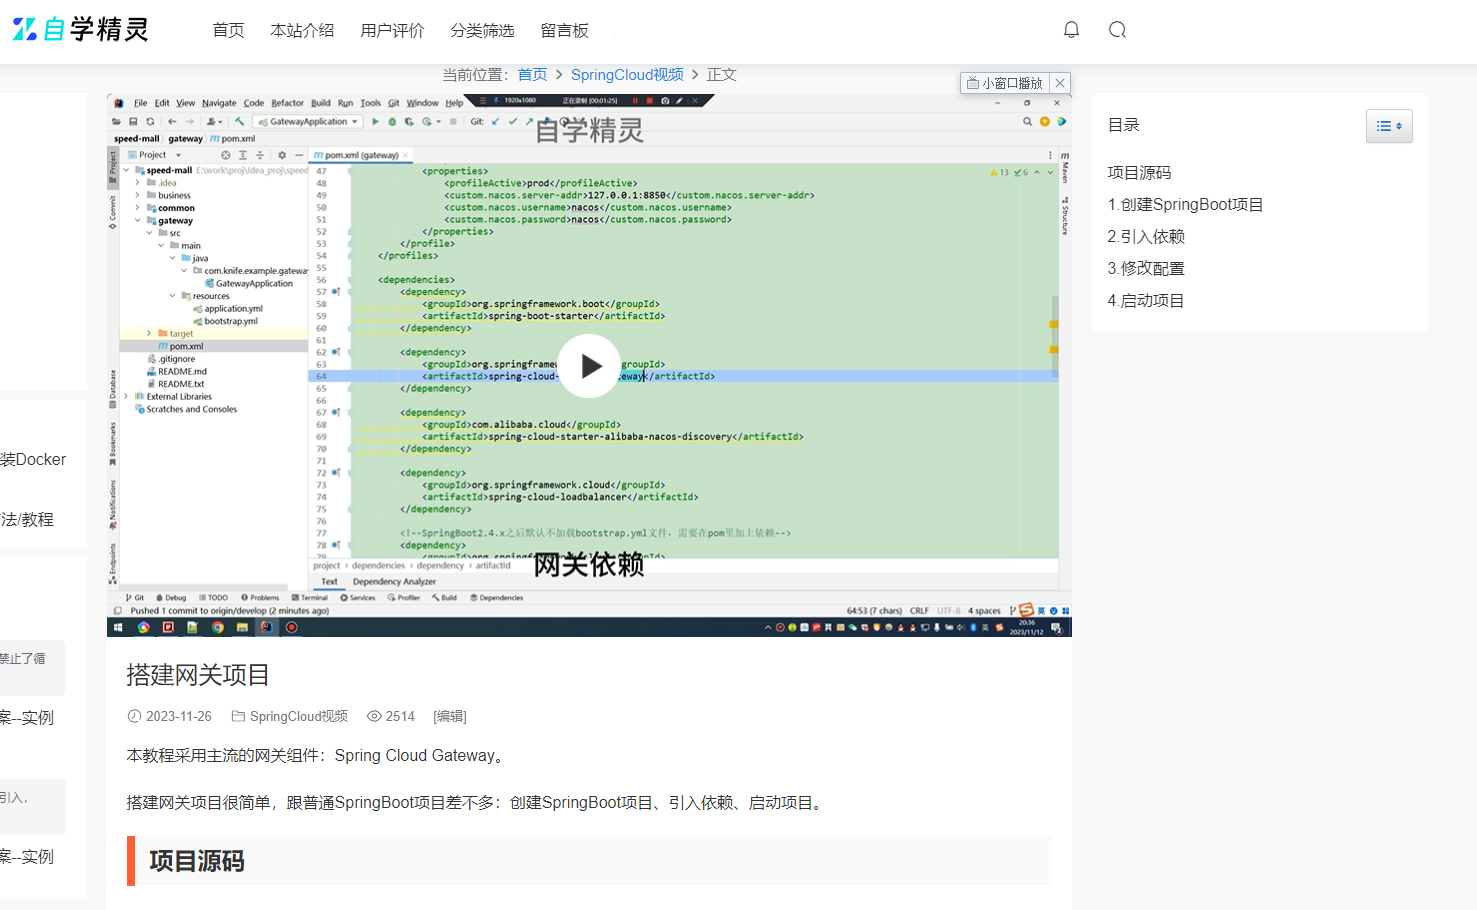Go to 首页 in the top navigation
This screenshot has height=910, width=1477.
228,30
